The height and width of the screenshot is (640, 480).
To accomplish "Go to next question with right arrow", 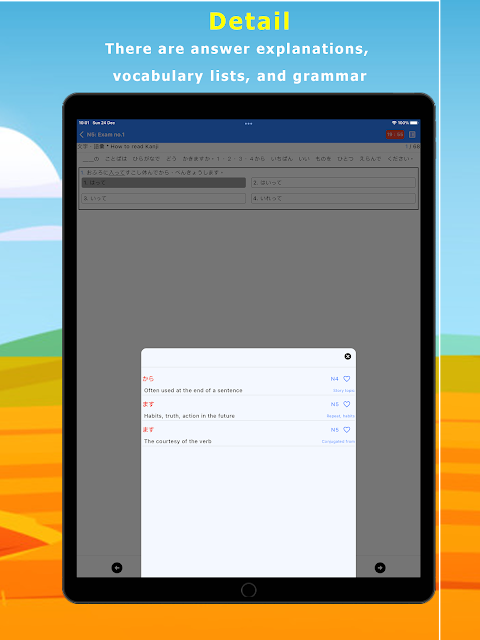I will (x=380, y=568).
